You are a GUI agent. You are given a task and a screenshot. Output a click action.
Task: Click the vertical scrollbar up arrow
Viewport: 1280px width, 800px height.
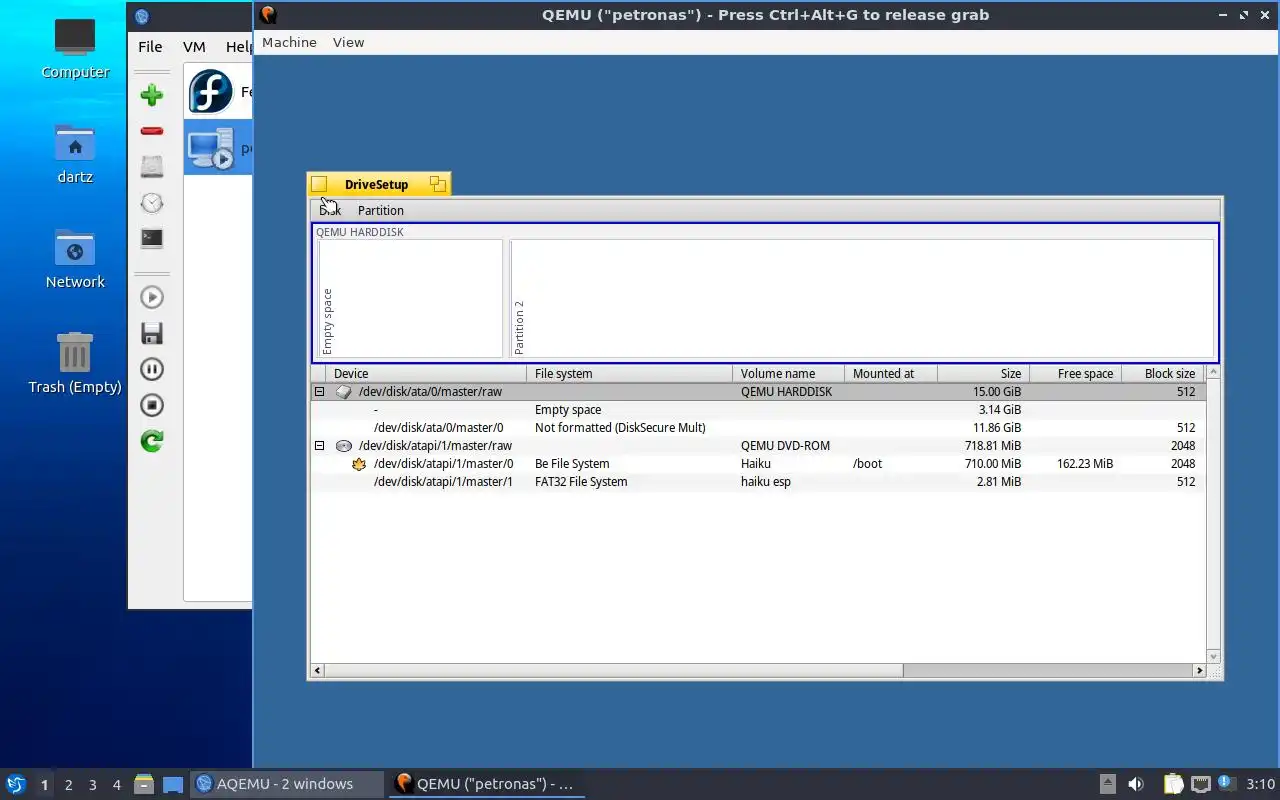pyautogui.click(x=1214, y=372)
